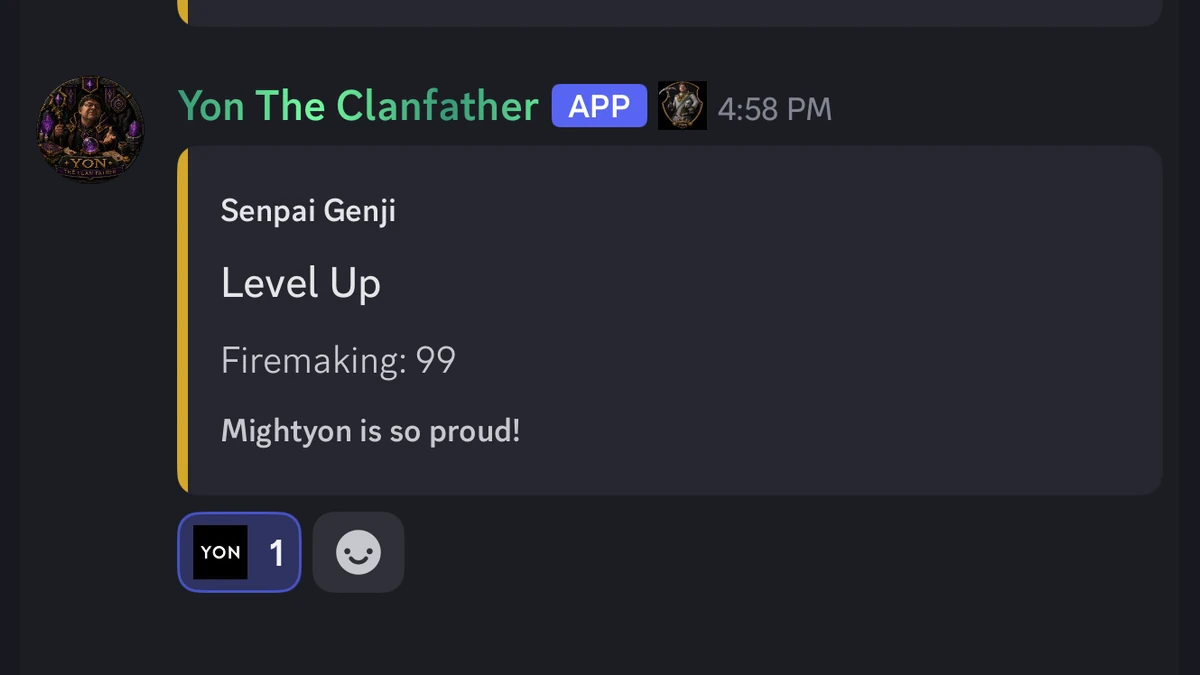Click the YON emoji image in the reaction

[x=220, y=552]
